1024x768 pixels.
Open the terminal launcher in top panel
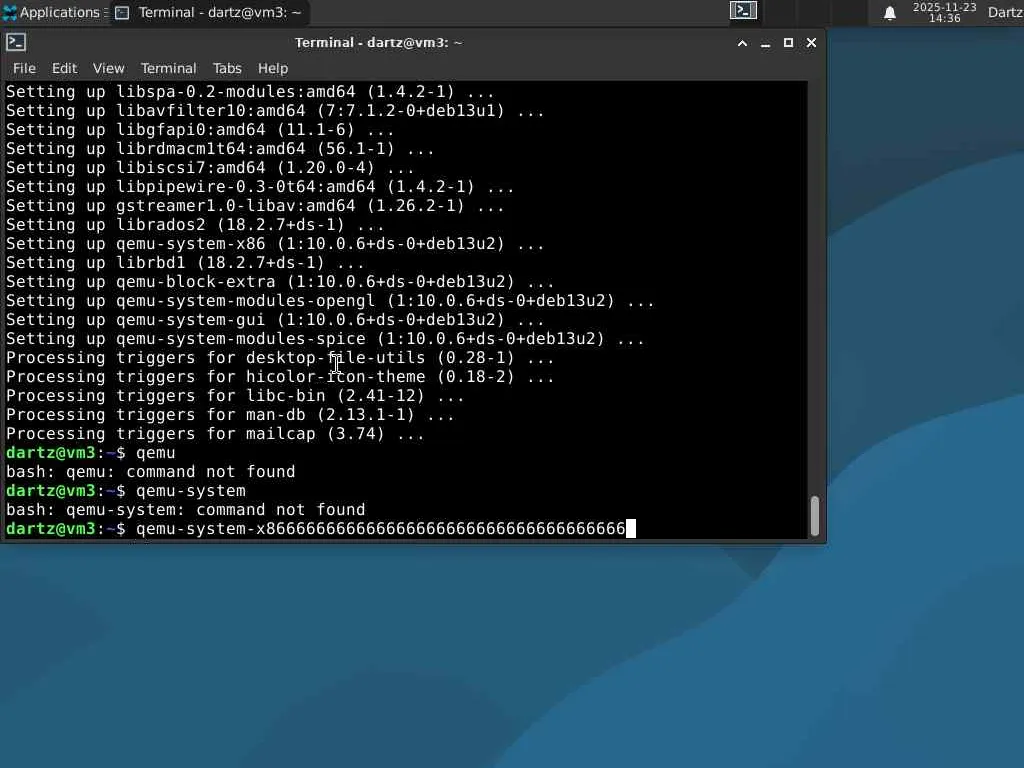[x=743, y=10]
